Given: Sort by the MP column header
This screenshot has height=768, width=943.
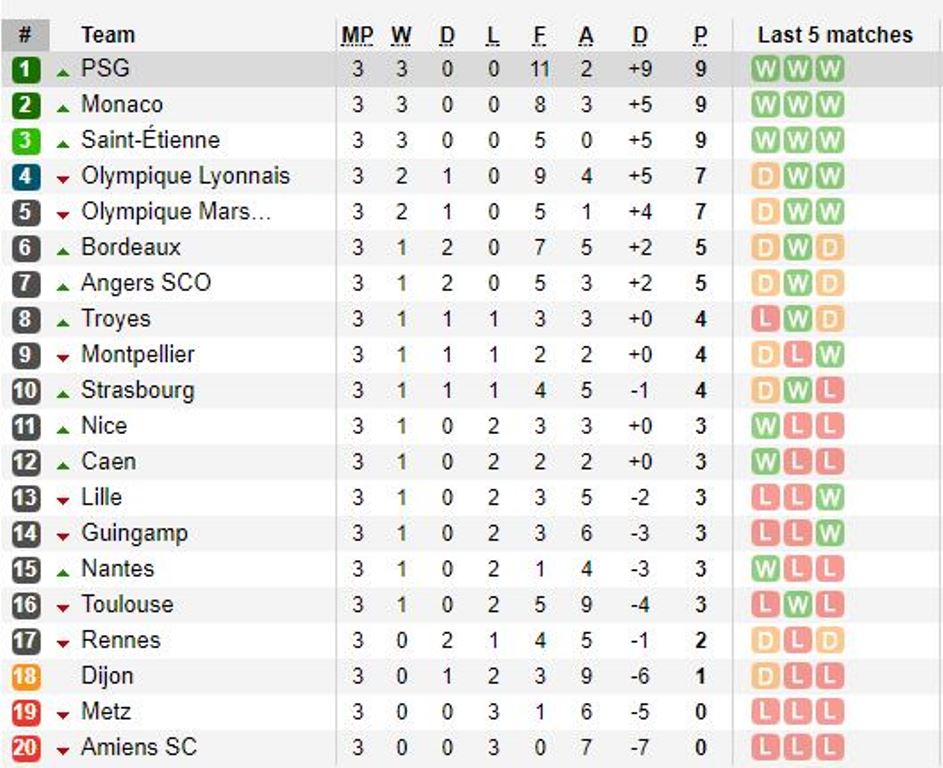Looking at the screenshot, I should [357, 35].
